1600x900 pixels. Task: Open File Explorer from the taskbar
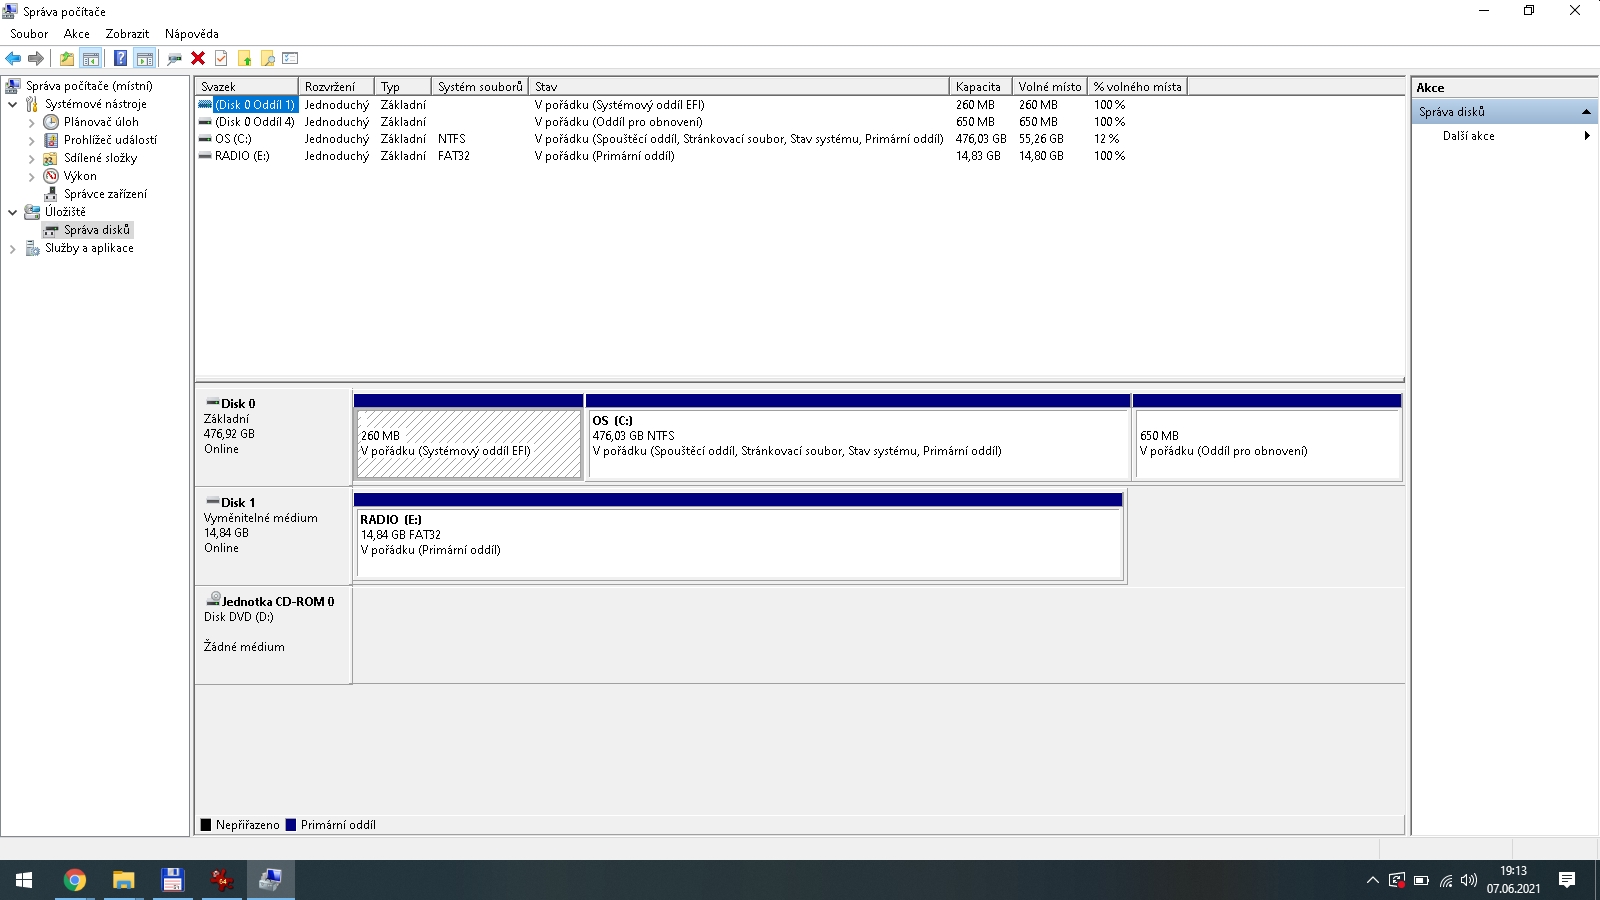click(x=123, y=880)
